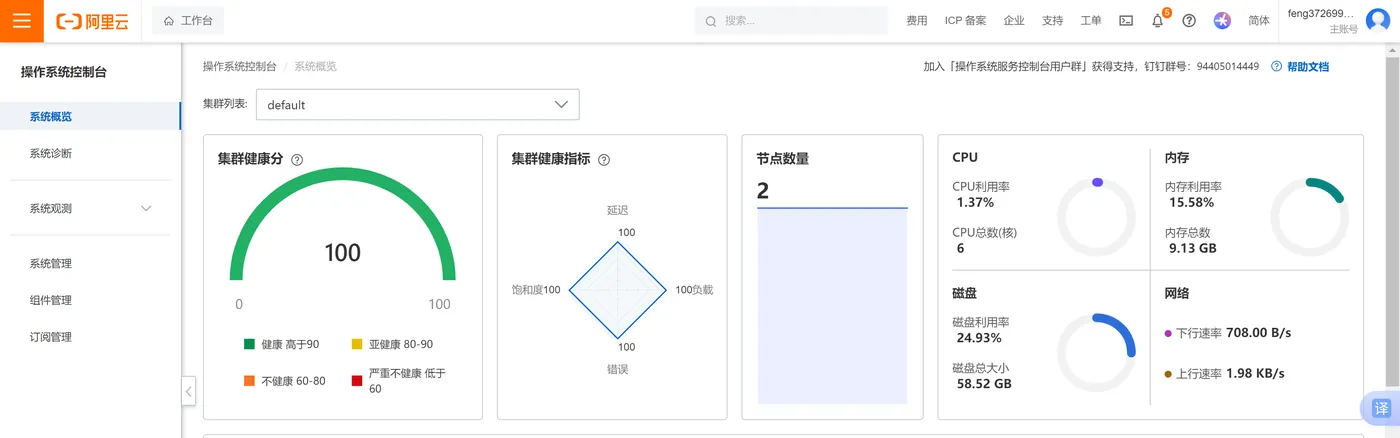Click the 磁盘总大小 value 58.52 GB
This screenshot has height=438, width=1400.
coord(984,384)
